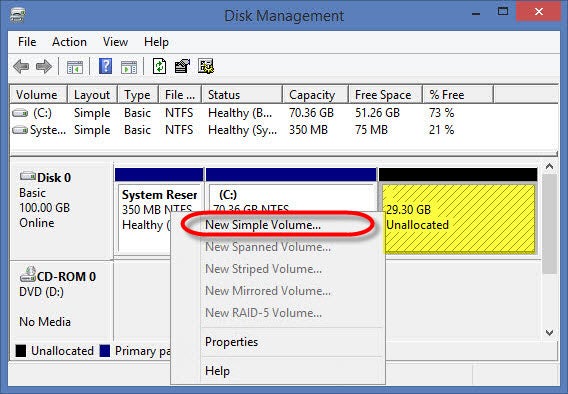Open the File menu
The image size is (568, 394).
[27, 42]
